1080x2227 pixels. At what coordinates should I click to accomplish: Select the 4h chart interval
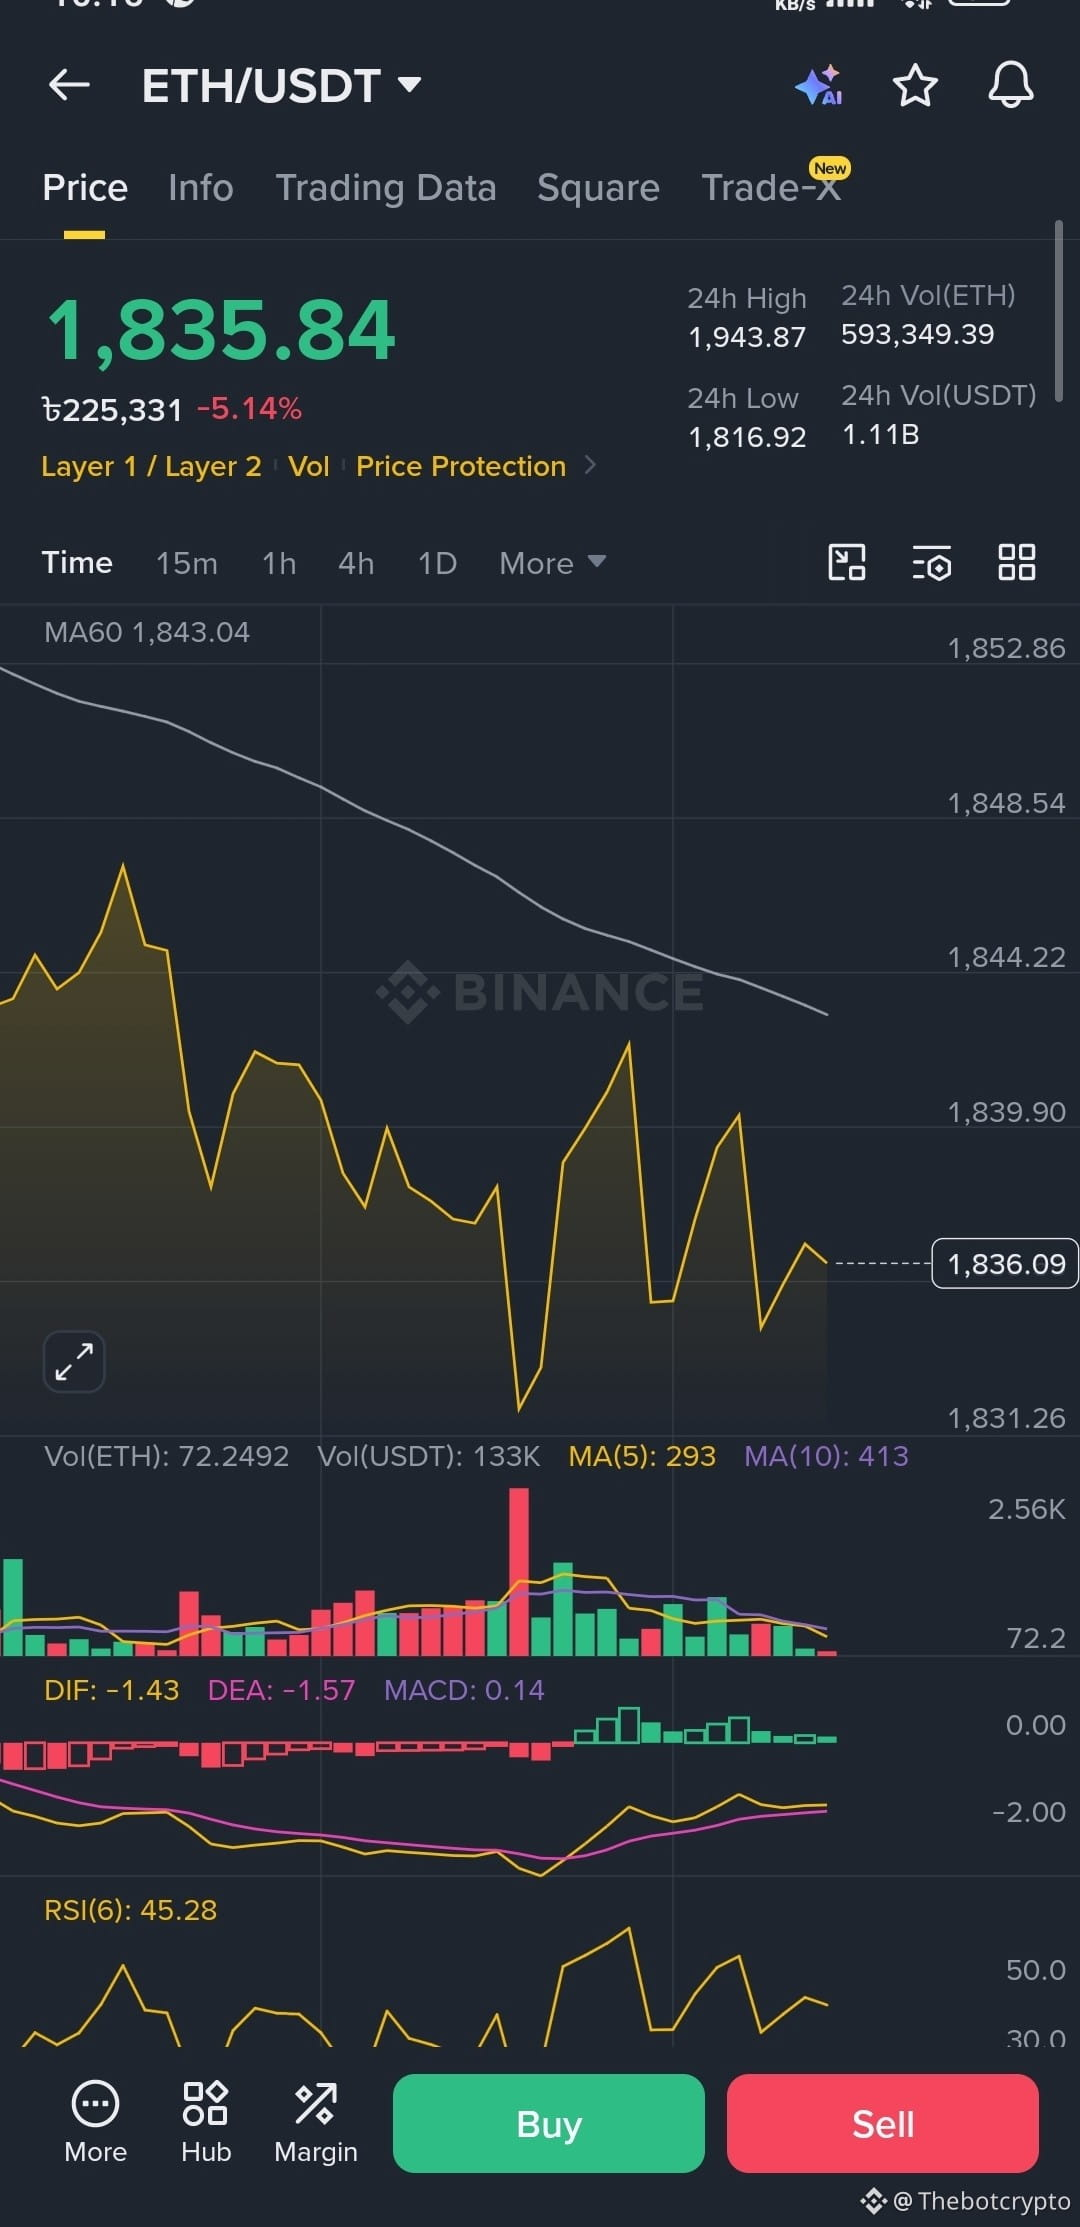pyautogui.click(x=356, y=563)
